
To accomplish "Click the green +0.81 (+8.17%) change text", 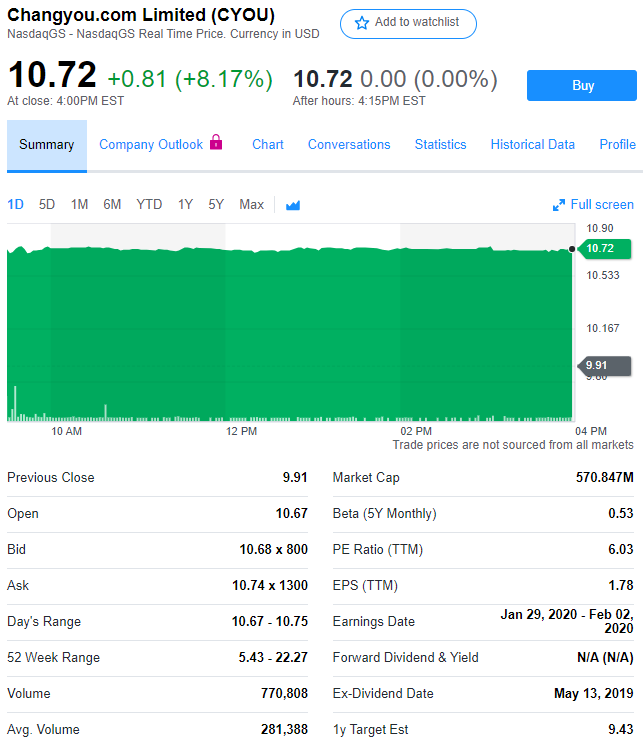I will point(190,79).
